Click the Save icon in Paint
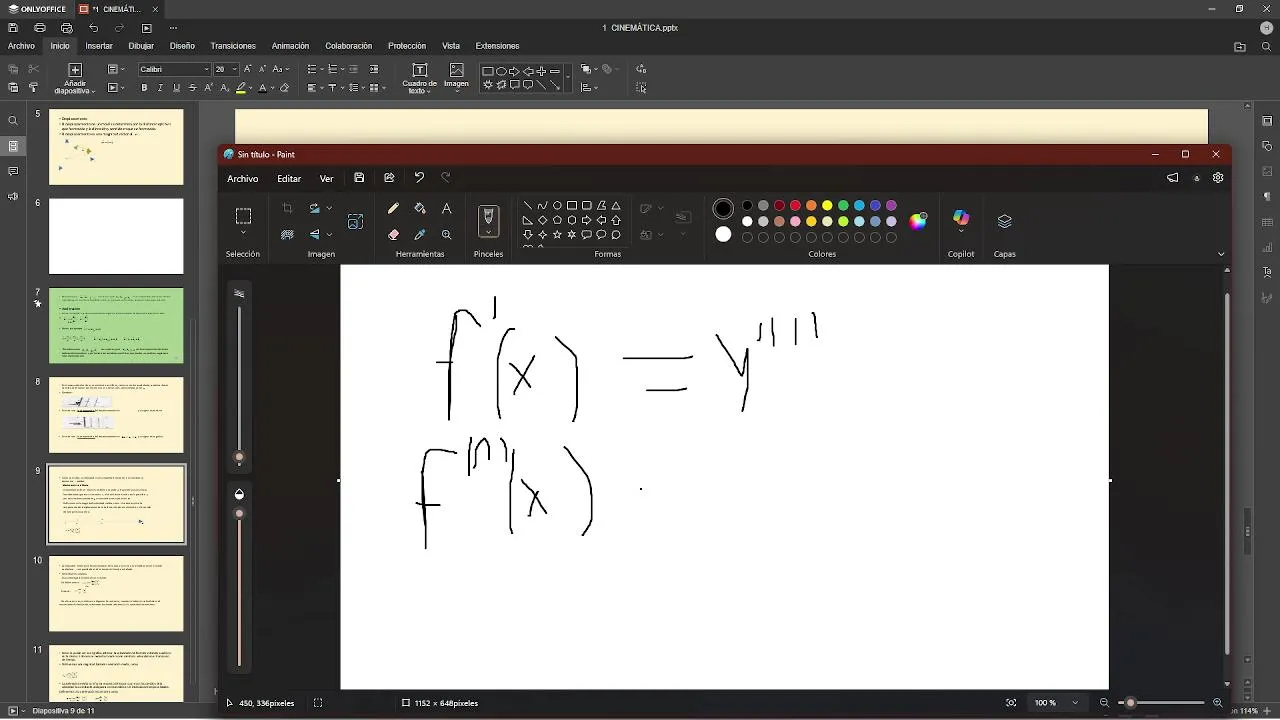Image resolution: width=1280 pixels, height=720 pixels. (x=359, y=178)
